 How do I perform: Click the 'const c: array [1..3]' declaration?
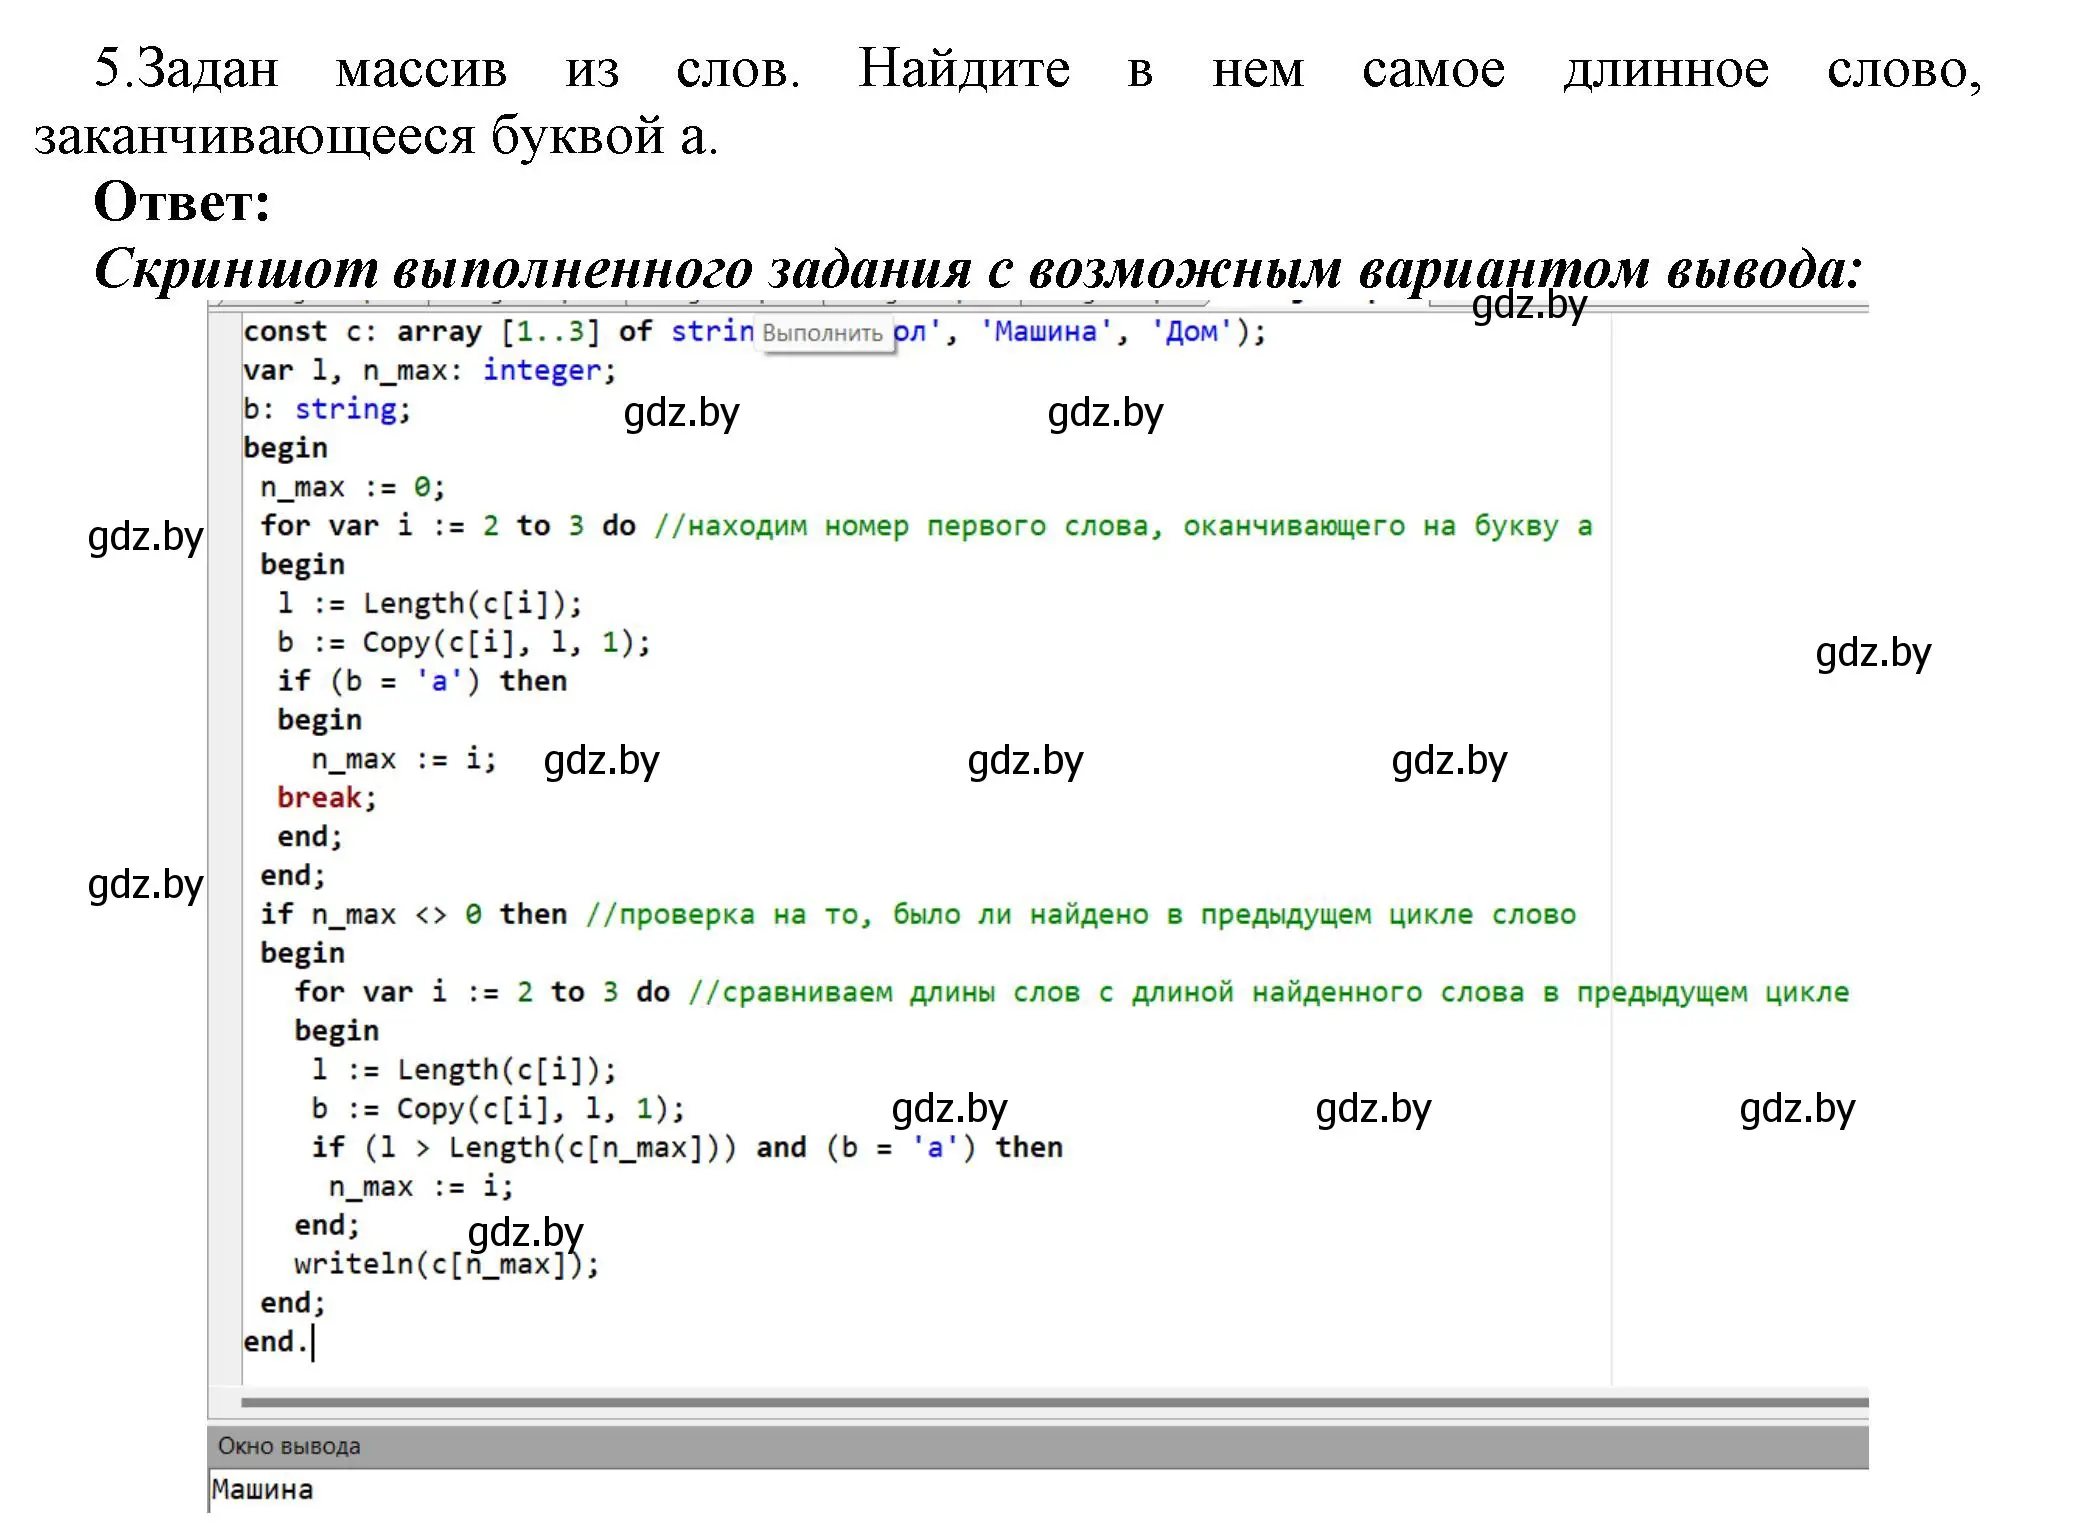click(421, 332)
